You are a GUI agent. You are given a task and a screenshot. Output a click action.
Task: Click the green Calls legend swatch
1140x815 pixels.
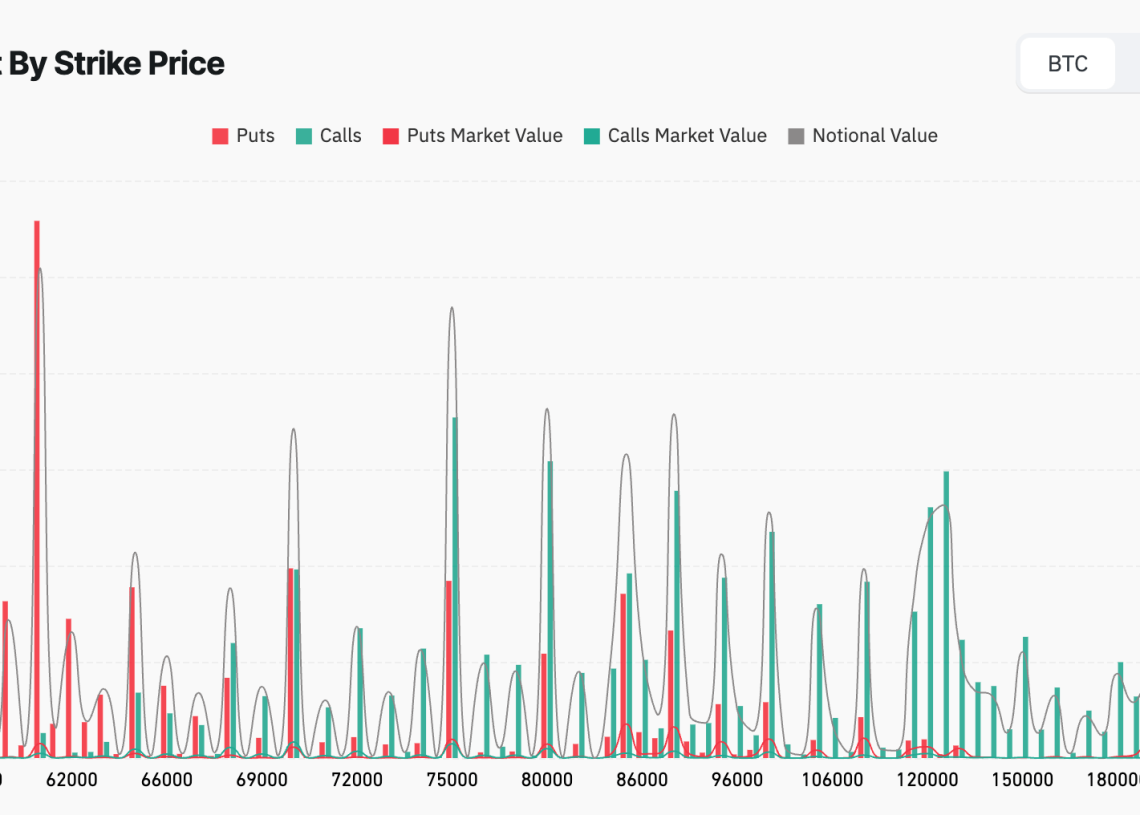pyautogui.click(x=304, y=136)
